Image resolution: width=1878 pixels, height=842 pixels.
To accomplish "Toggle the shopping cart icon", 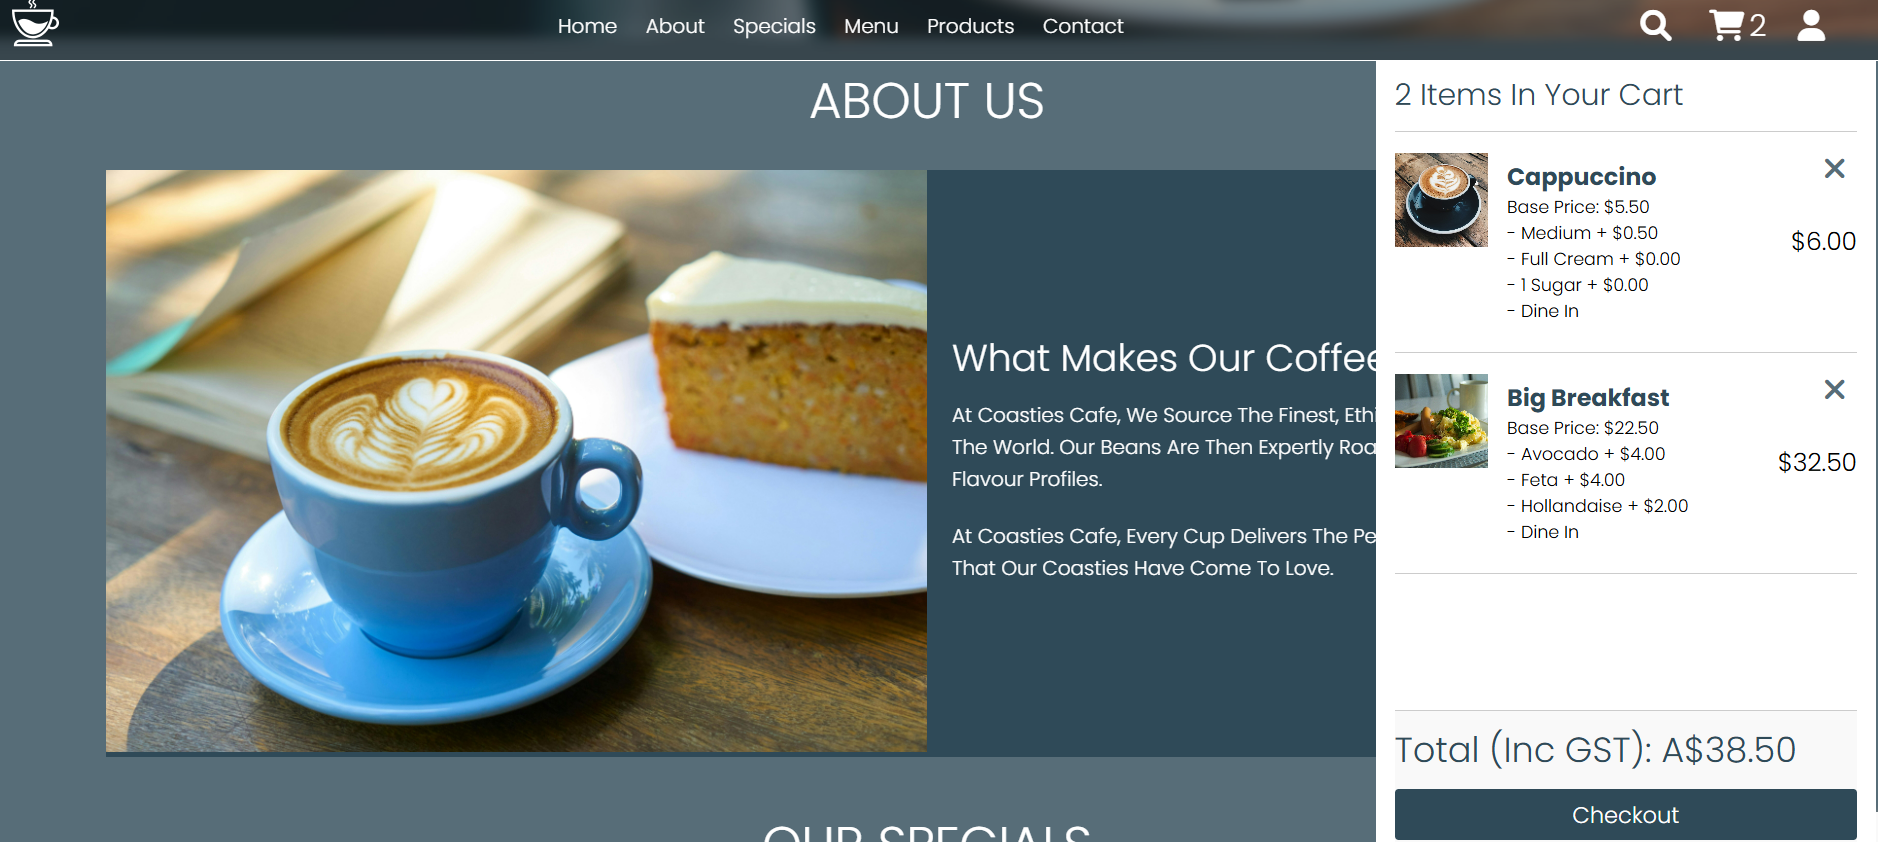I will point(1726,25).
